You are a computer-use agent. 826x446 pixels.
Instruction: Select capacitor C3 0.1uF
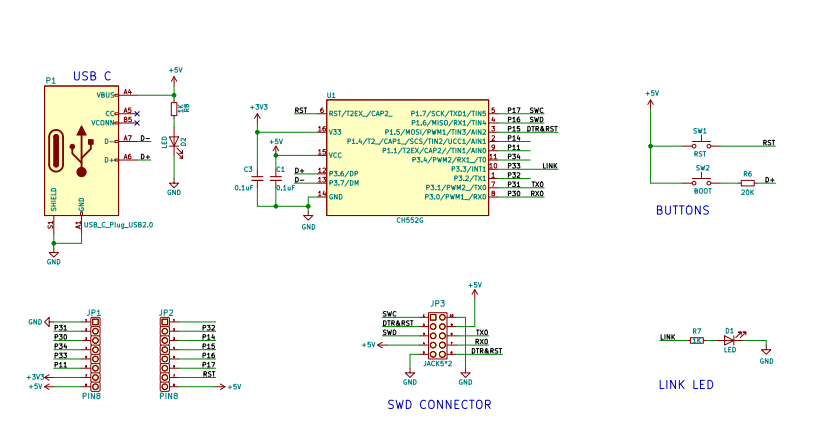point(257,178)
